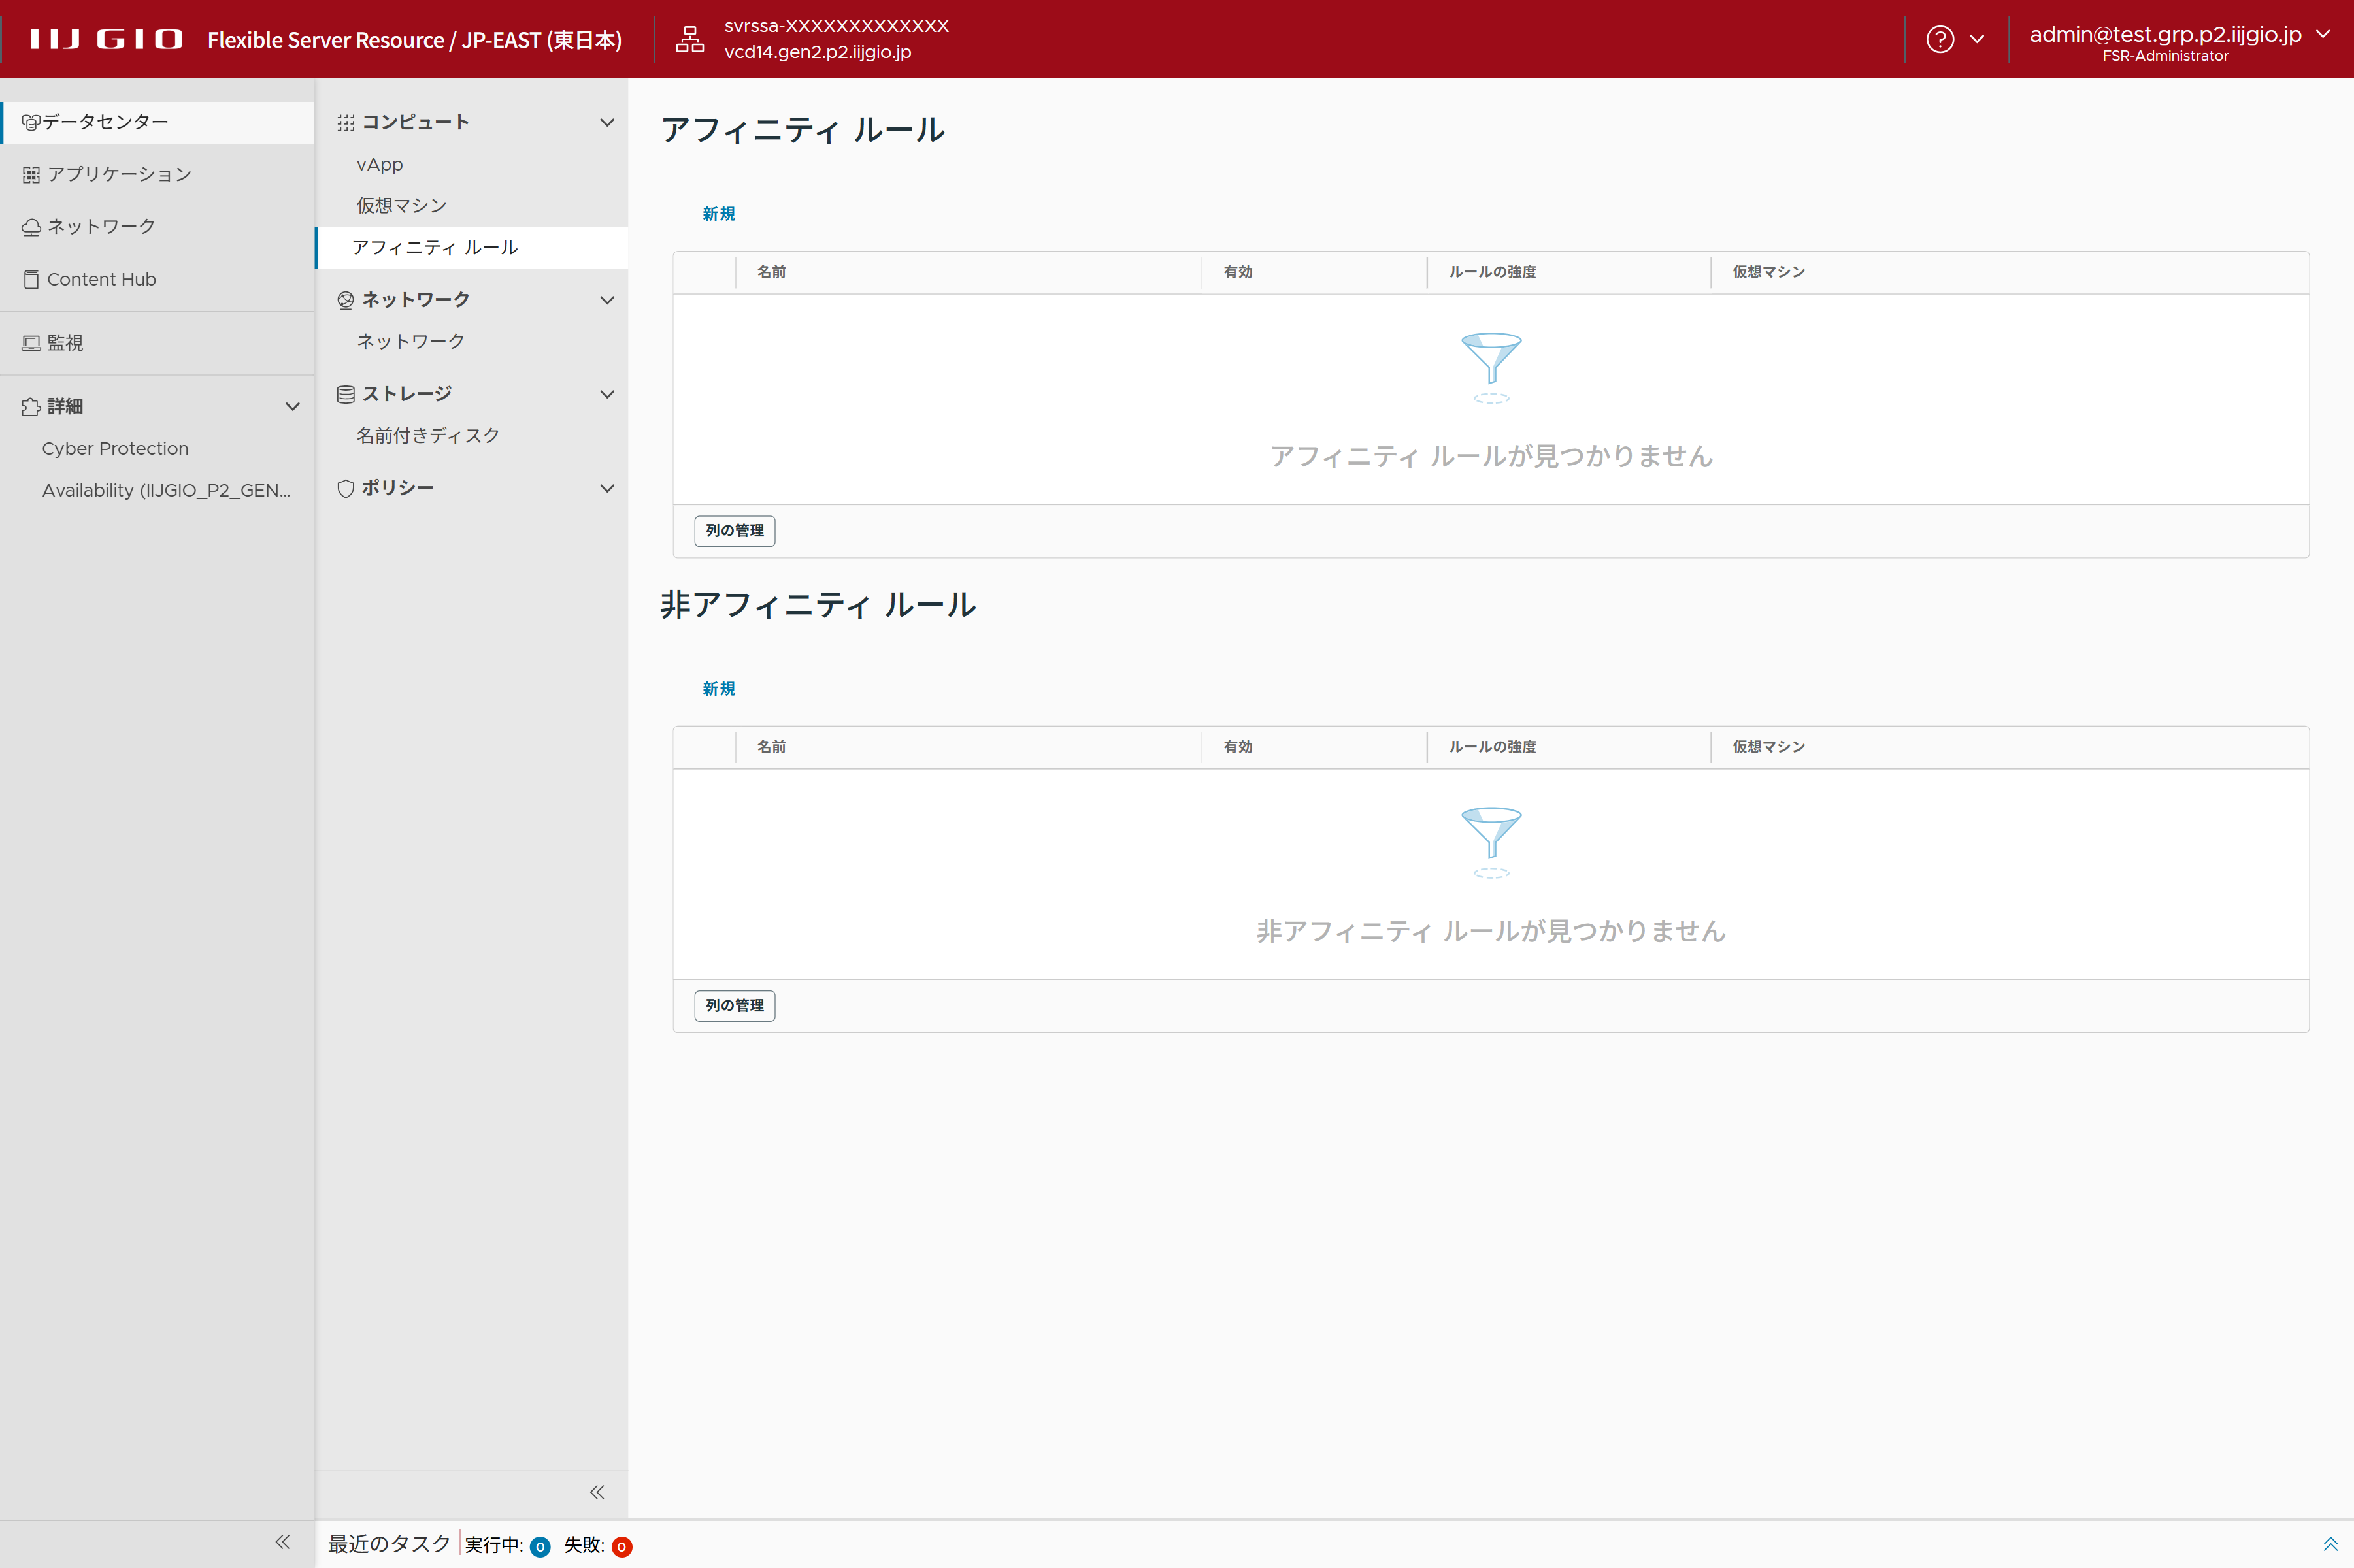2354x1568 pixels.
Task: Open Cyber Protection in sidebar
Action: tap(115, 448)
